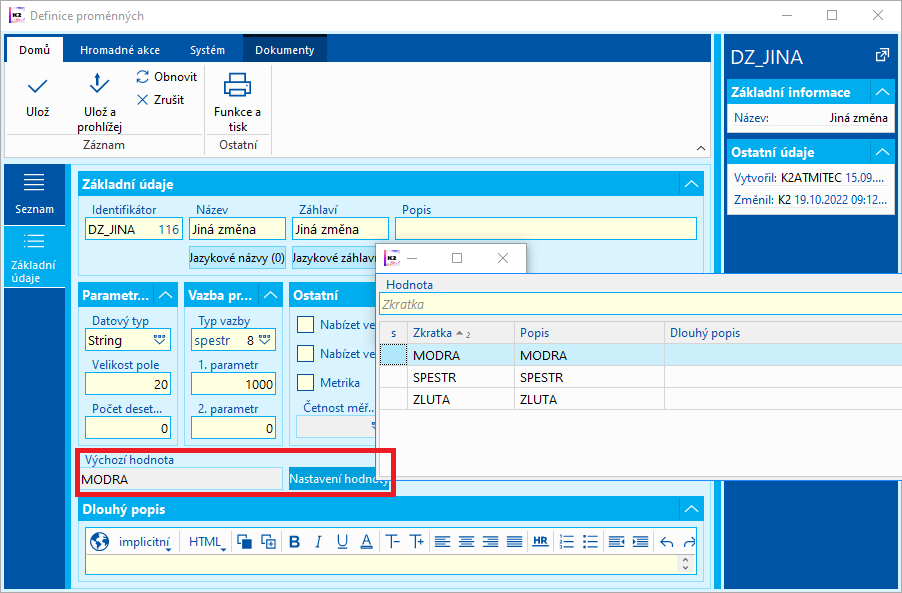Switch to Hromadné akce ribbon tab
Viewport: 902px width, 593px height.
coord(118,50)
